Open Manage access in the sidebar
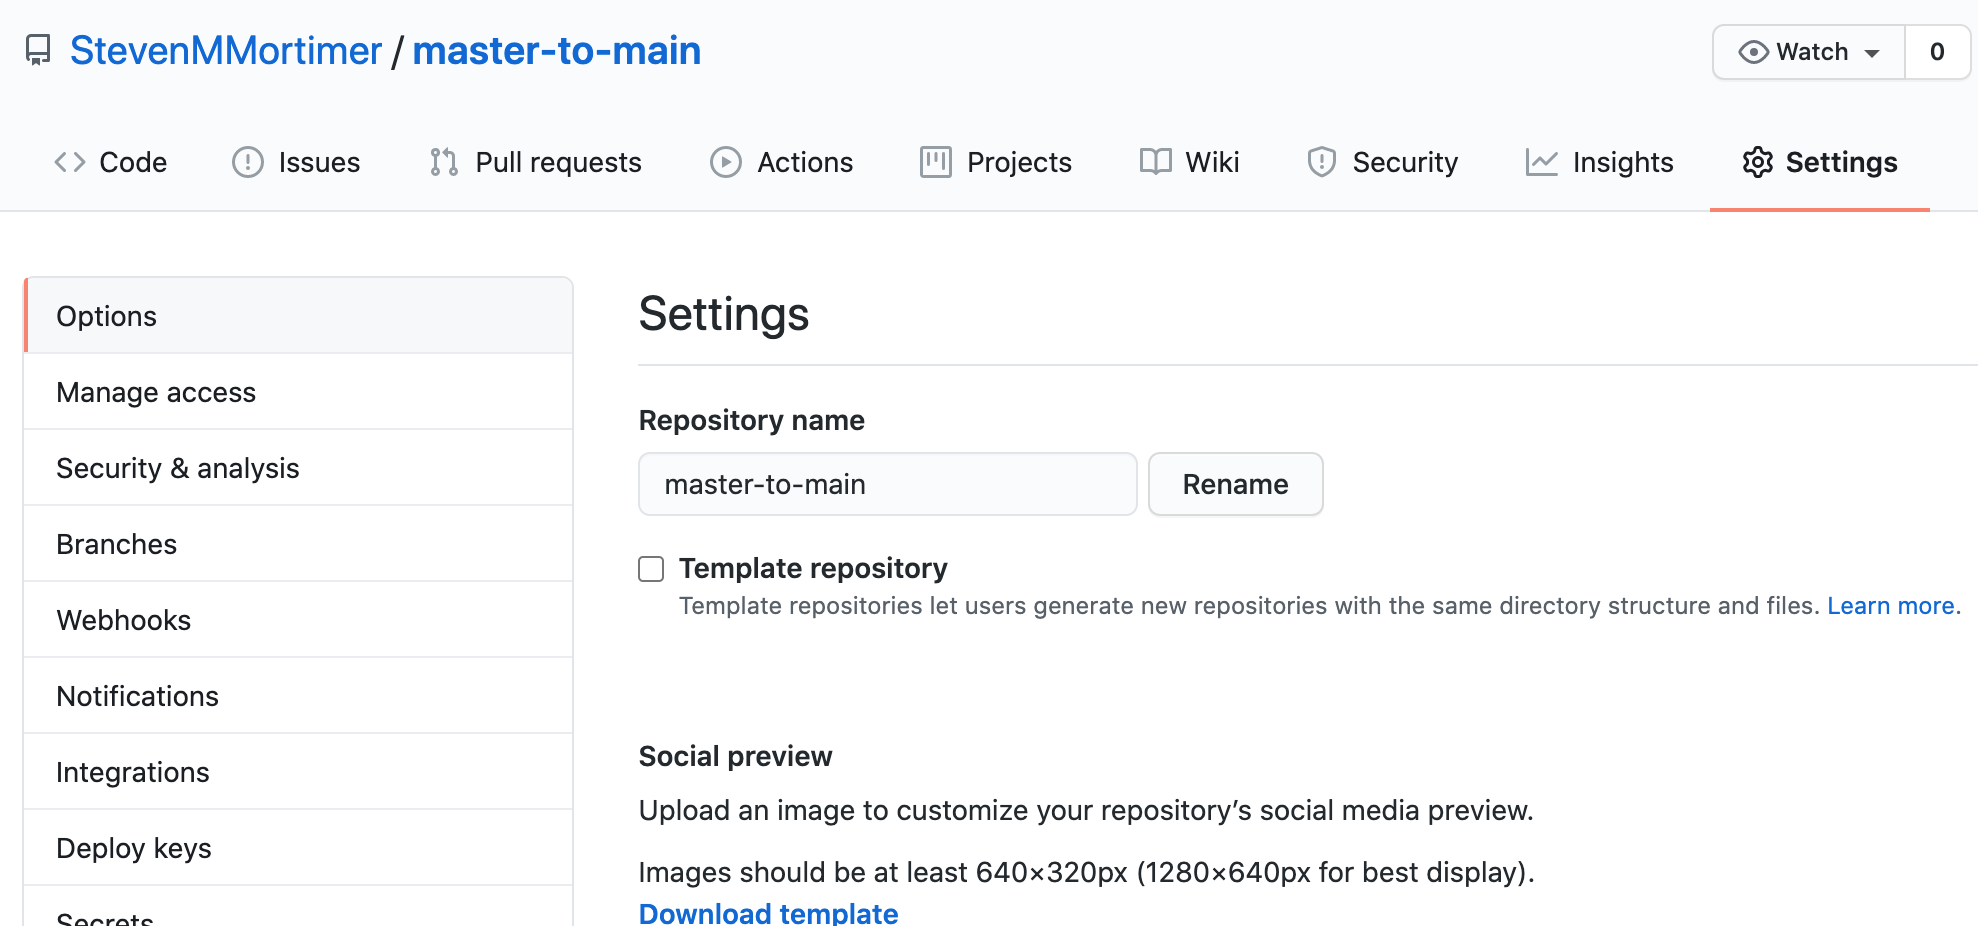Image resolution: width=1978 pixels, height=926 pixels. point(156,392)
